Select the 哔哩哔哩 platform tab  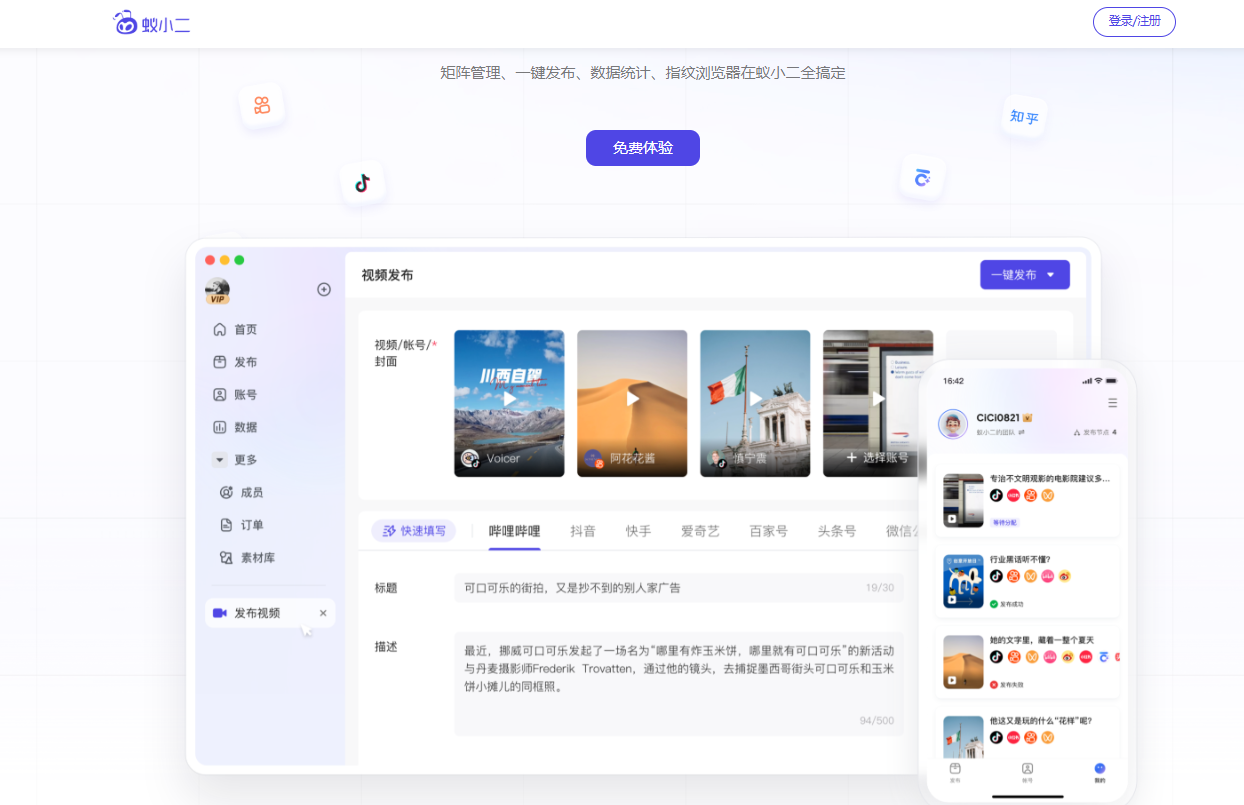click(514, 531)
